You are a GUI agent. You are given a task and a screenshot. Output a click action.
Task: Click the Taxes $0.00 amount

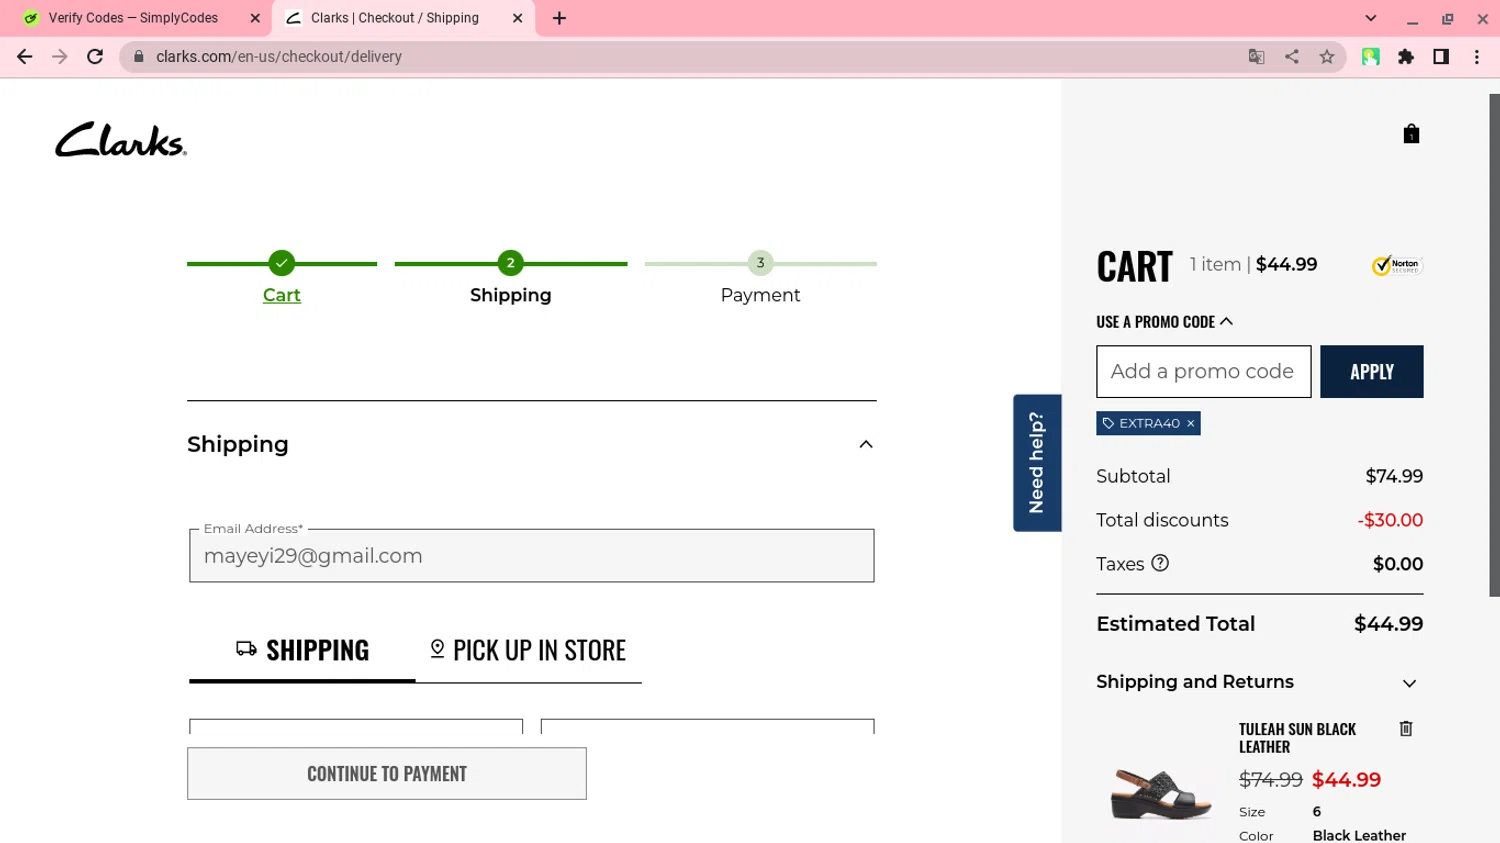1398,564
